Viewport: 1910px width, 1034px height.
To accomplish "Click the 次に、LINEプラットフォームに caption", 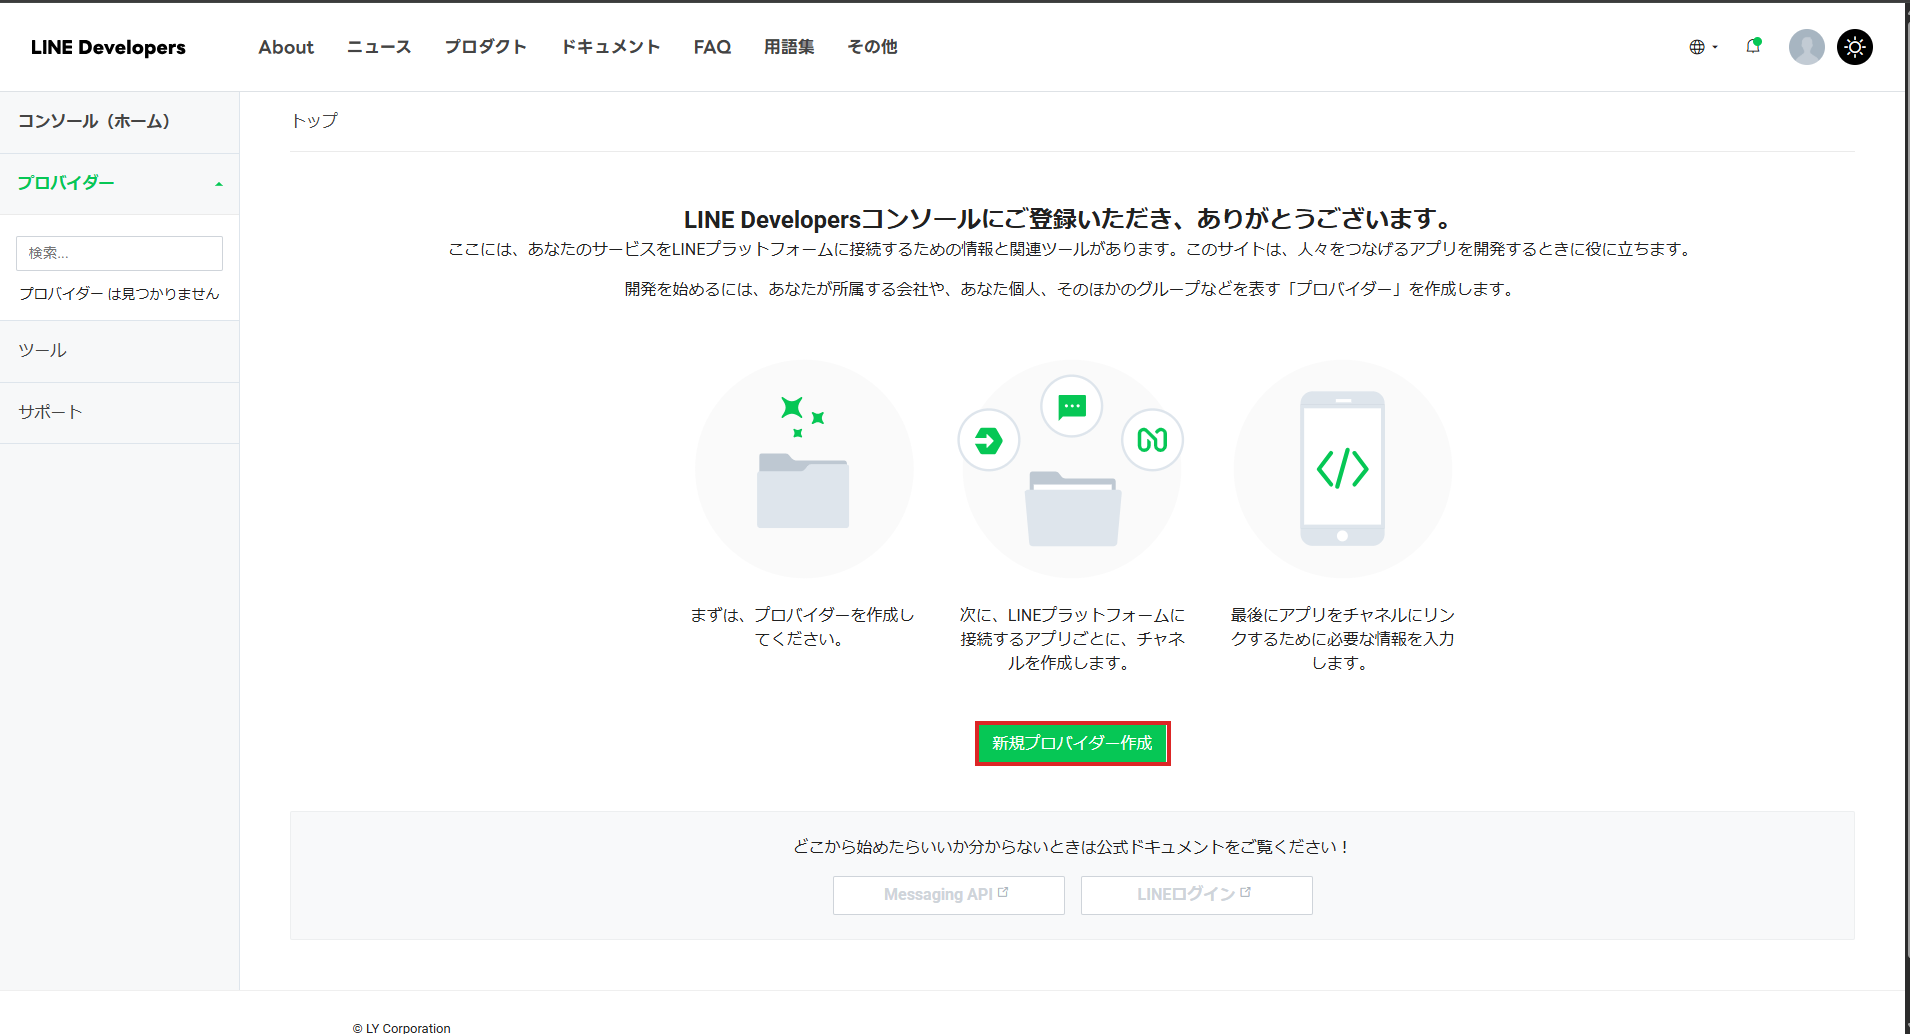I will (x=1072, y=639).
